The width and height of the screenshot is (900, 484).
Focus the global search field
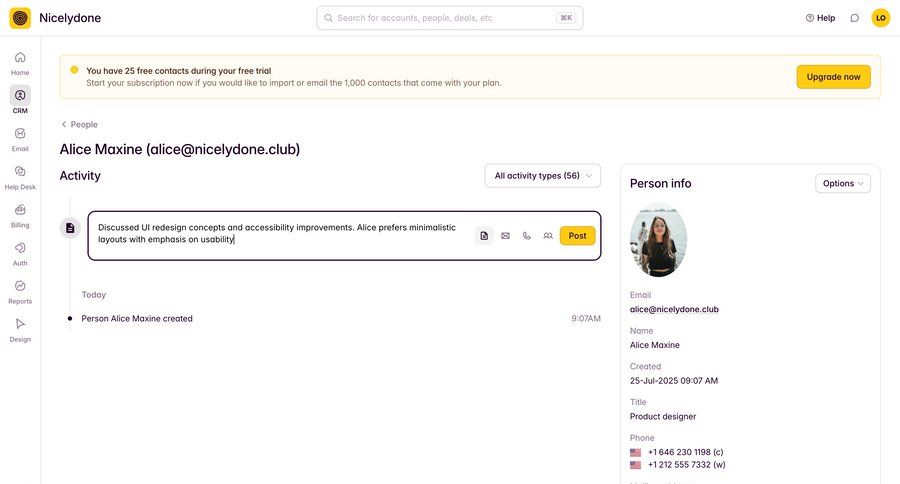click(449, 18)
